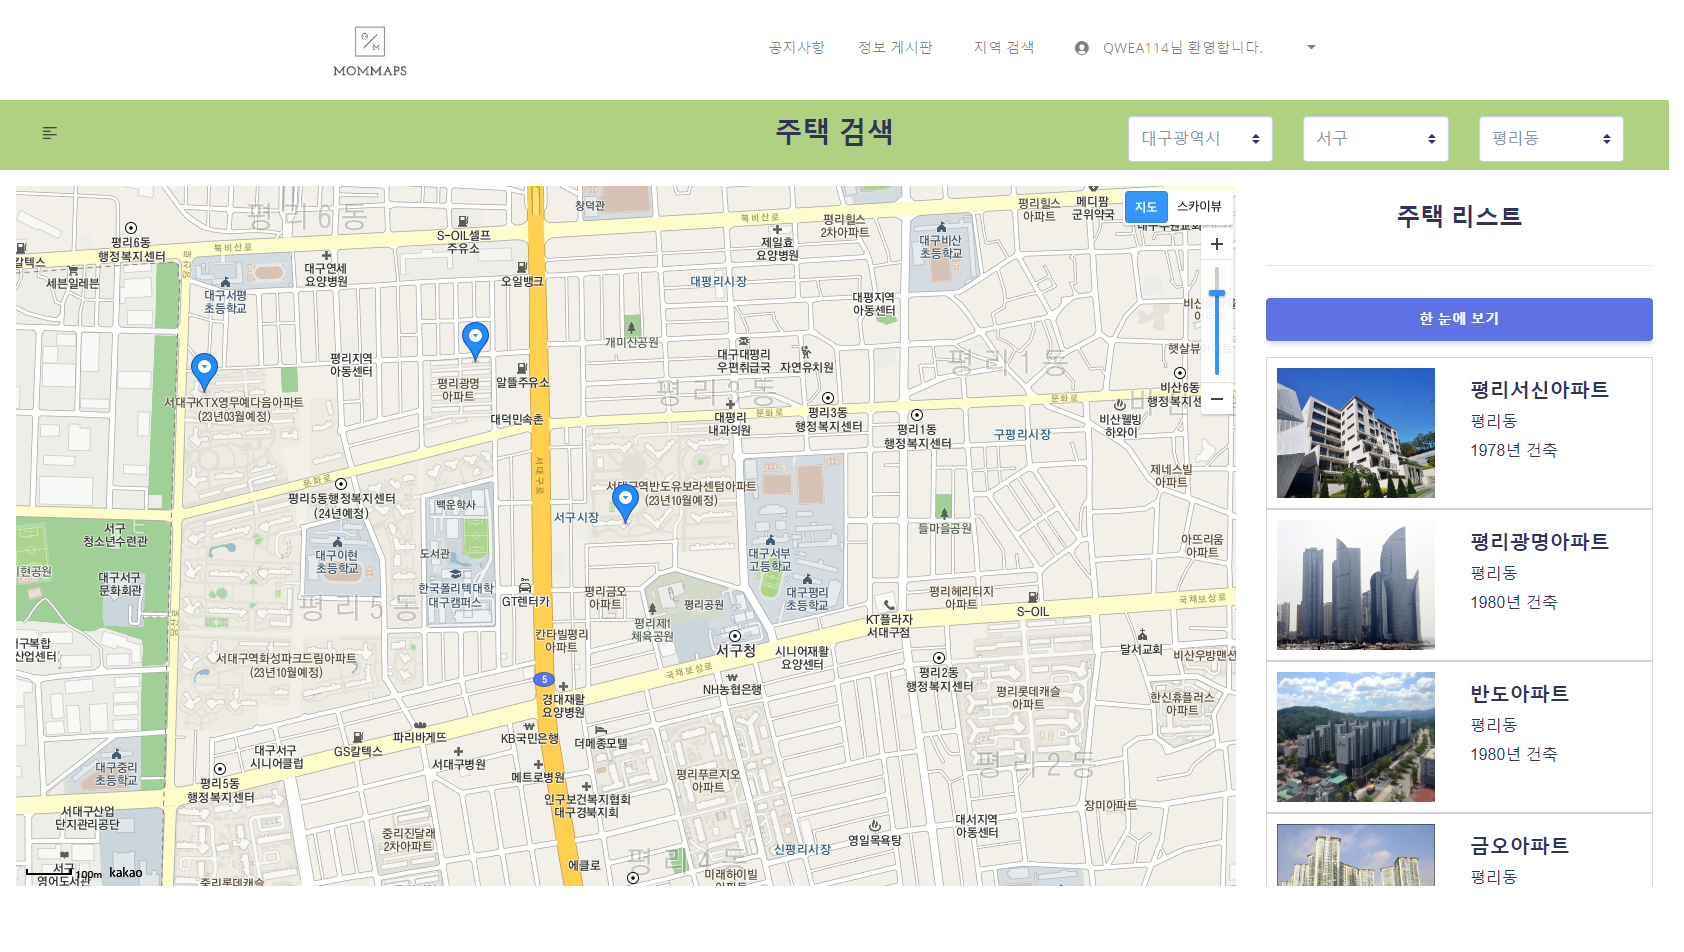Image resolution: width=1684 pixels, height=952 pixels.
Task: Enable 지도 view mode
Action: pos(1145,206)
